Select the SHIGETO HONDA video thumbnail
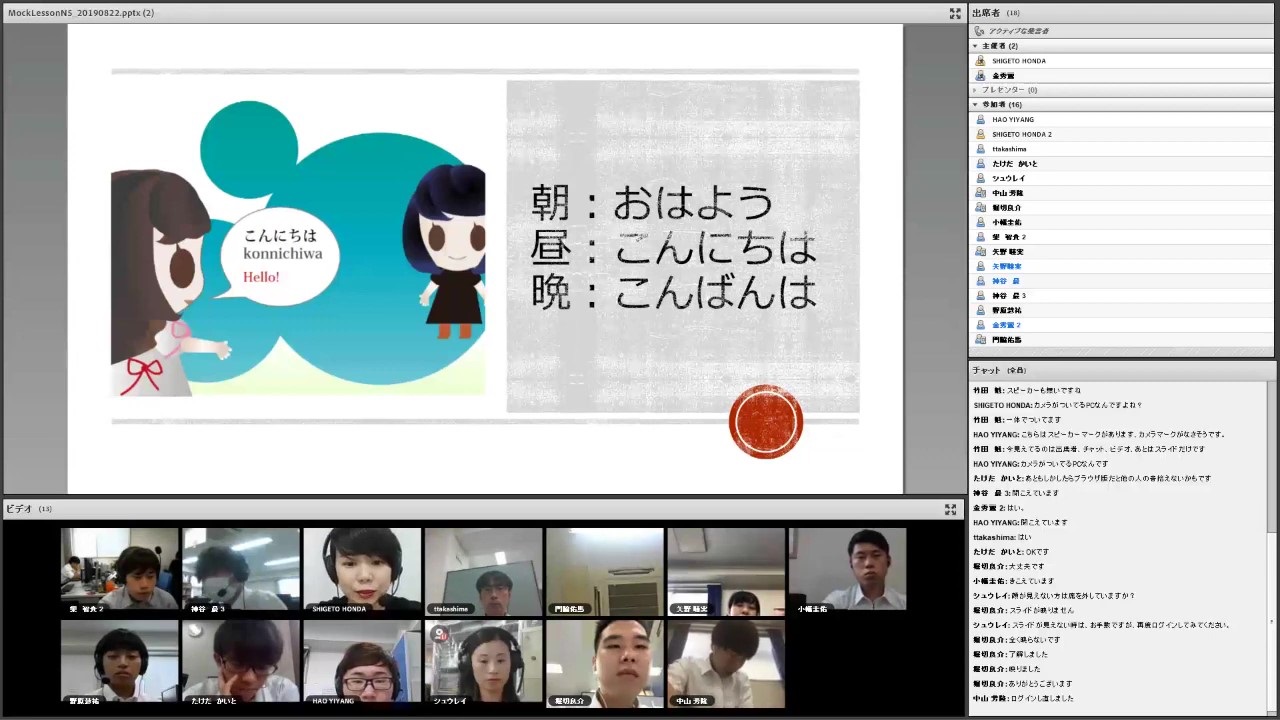1280x720 pixels. (362, 568)
